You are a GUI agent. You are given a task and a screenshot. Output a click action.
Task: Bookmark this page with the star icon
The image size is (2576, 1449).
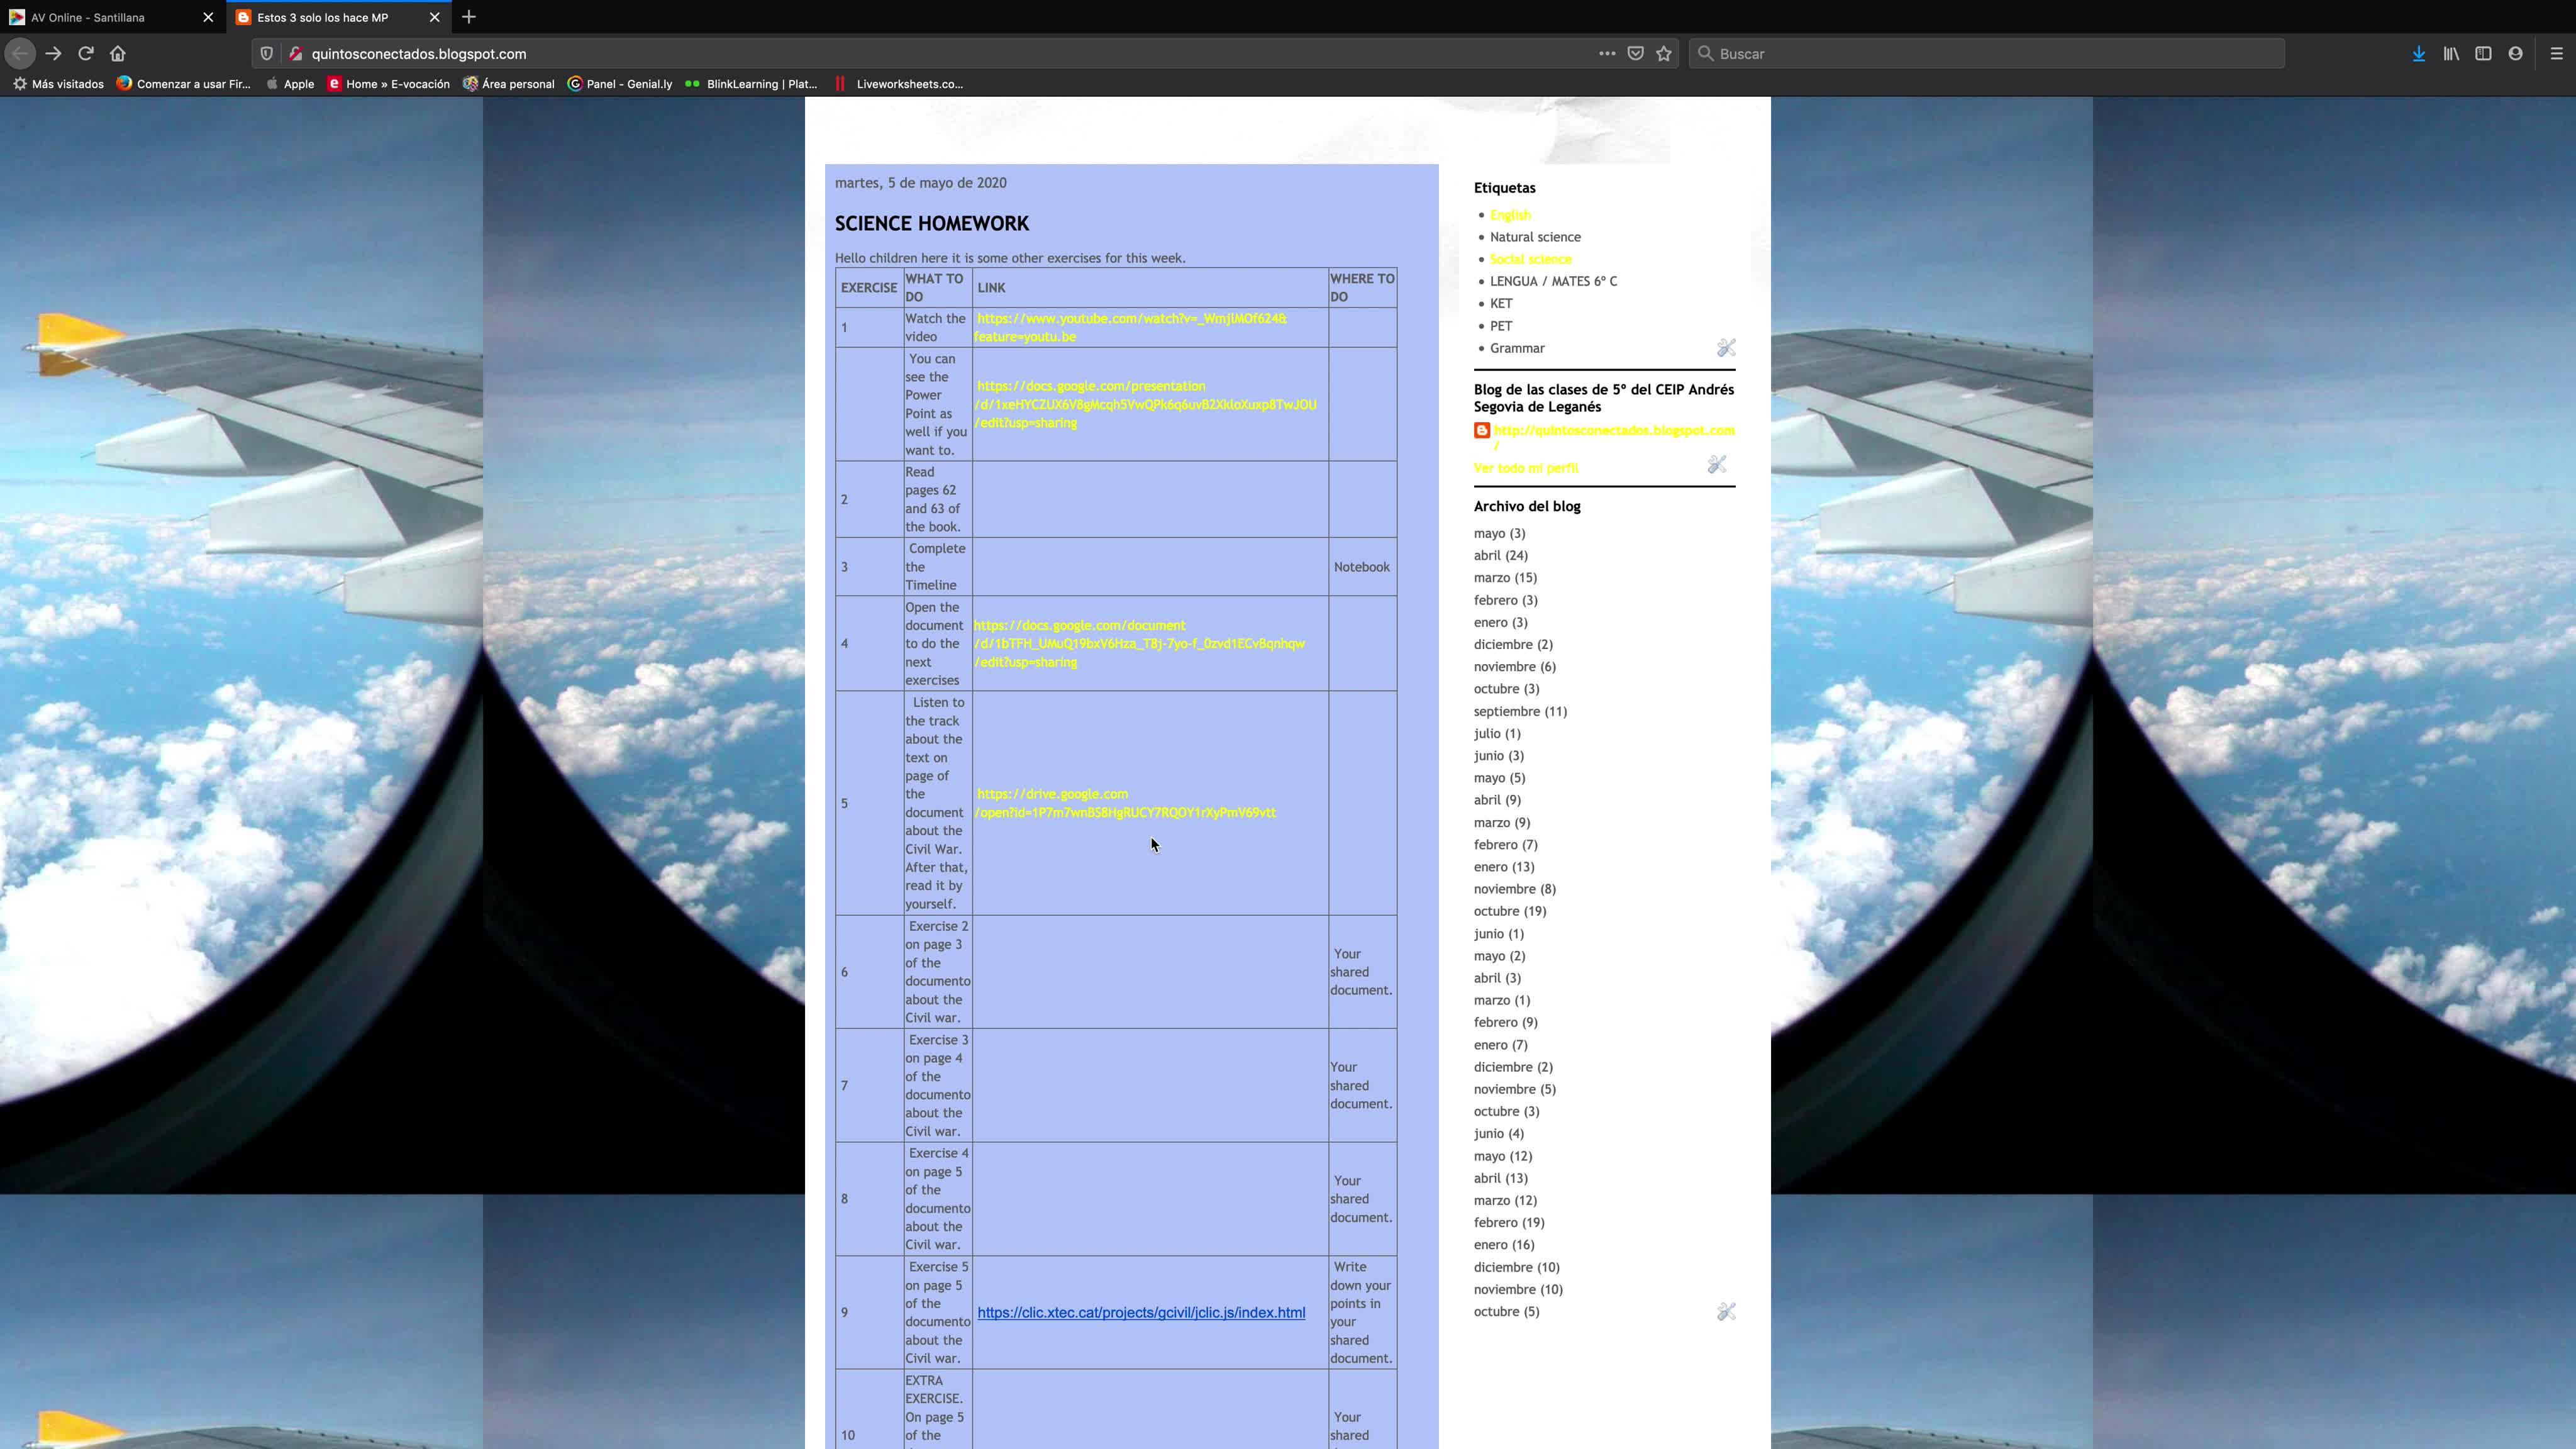click(x=1664, y=54)
